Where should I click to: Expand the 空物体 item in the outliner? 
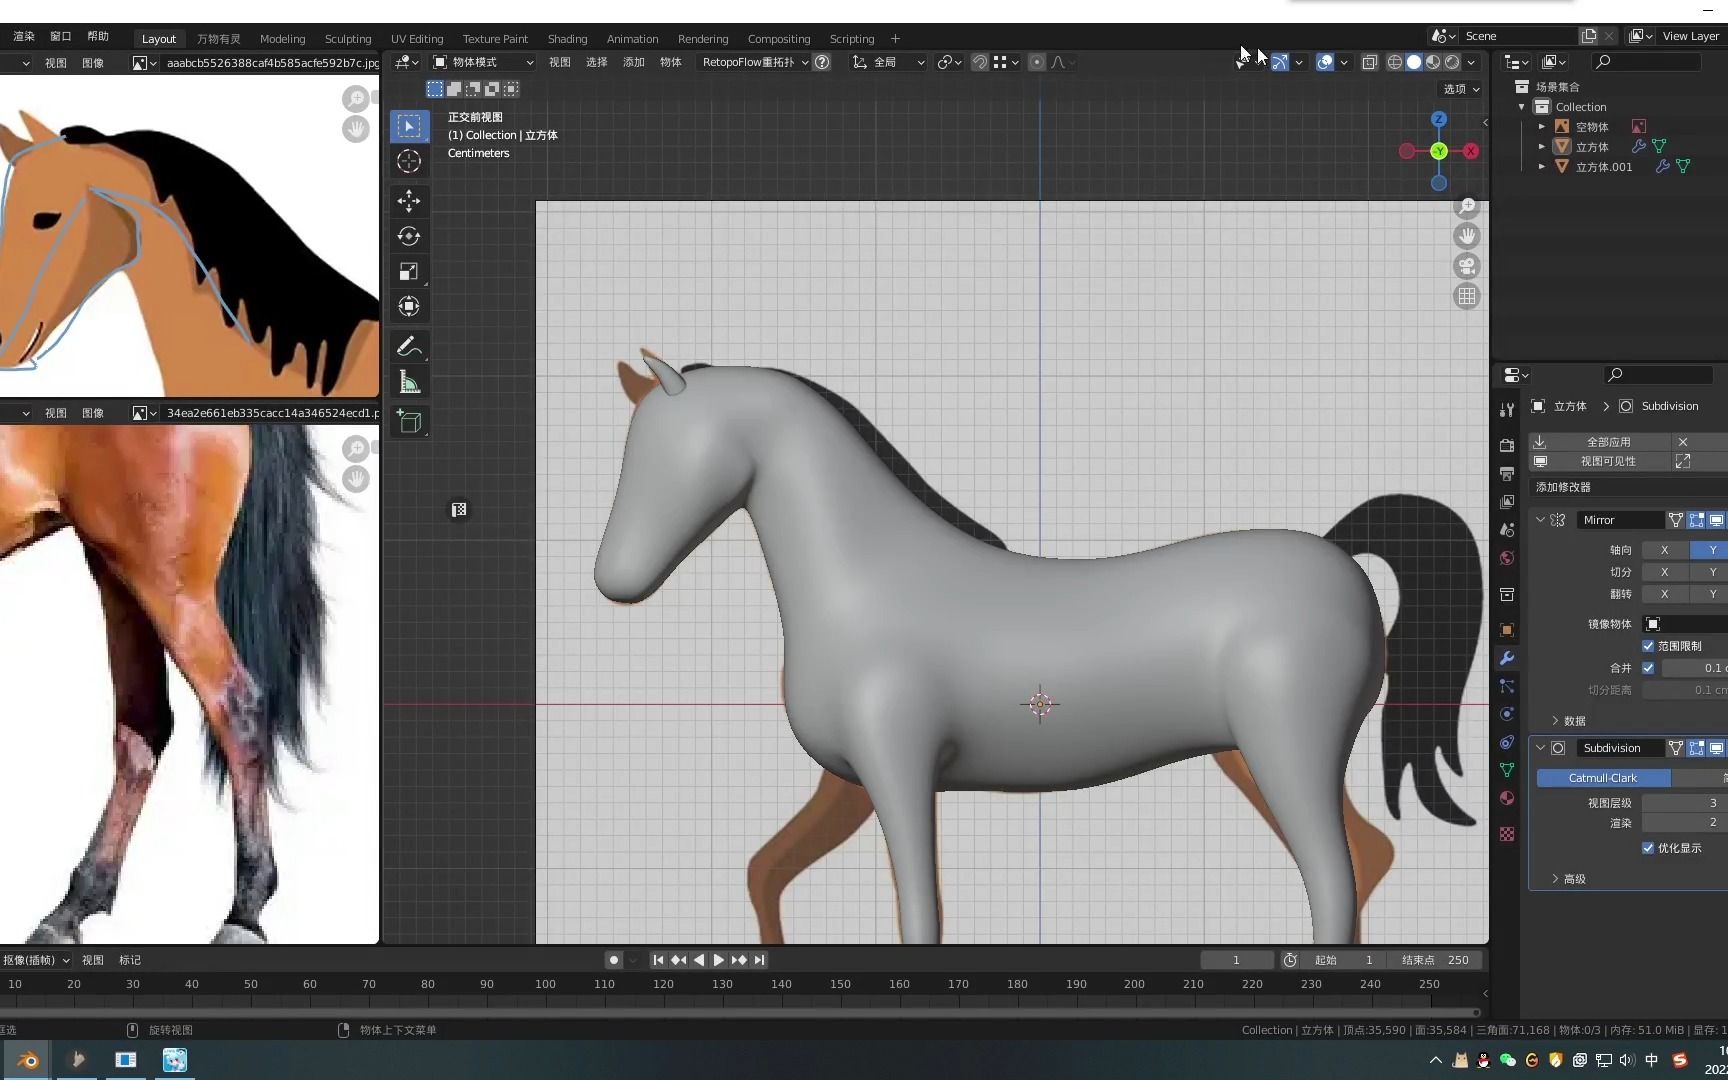coord(1541,126)
